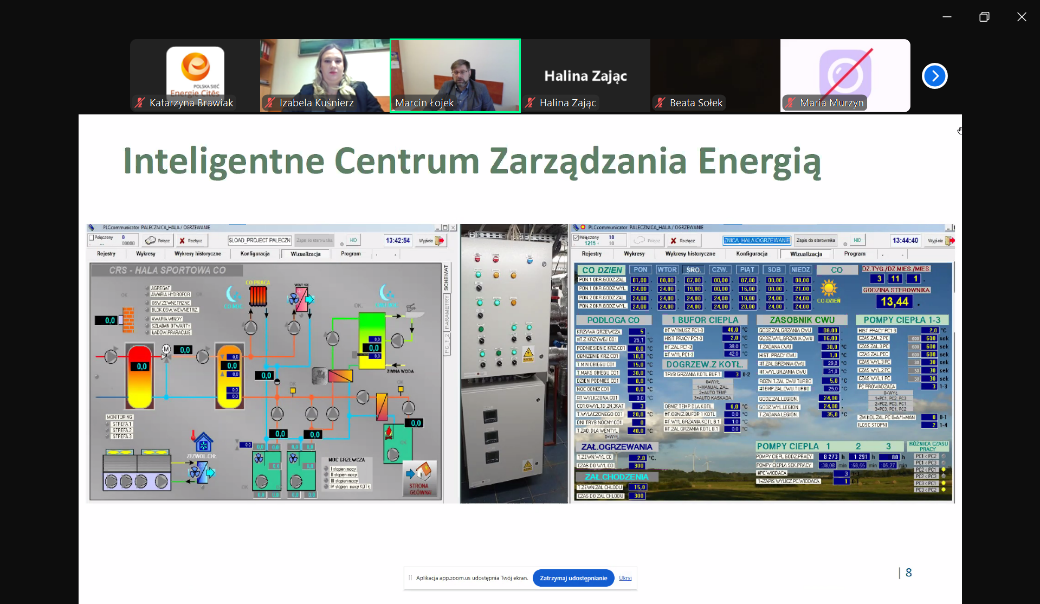1040x604 pixels.
Task: Click Godzina Sterownika 13,44 value display
Action: point(892,302)
